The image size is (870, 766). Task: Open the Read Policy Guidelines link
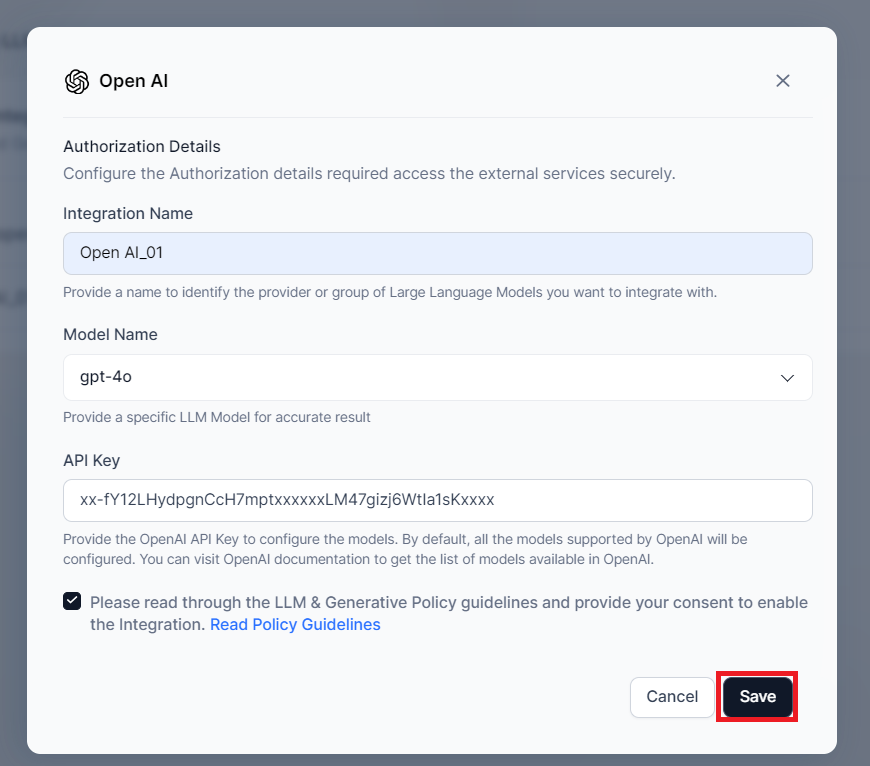[x=295, y=625]
